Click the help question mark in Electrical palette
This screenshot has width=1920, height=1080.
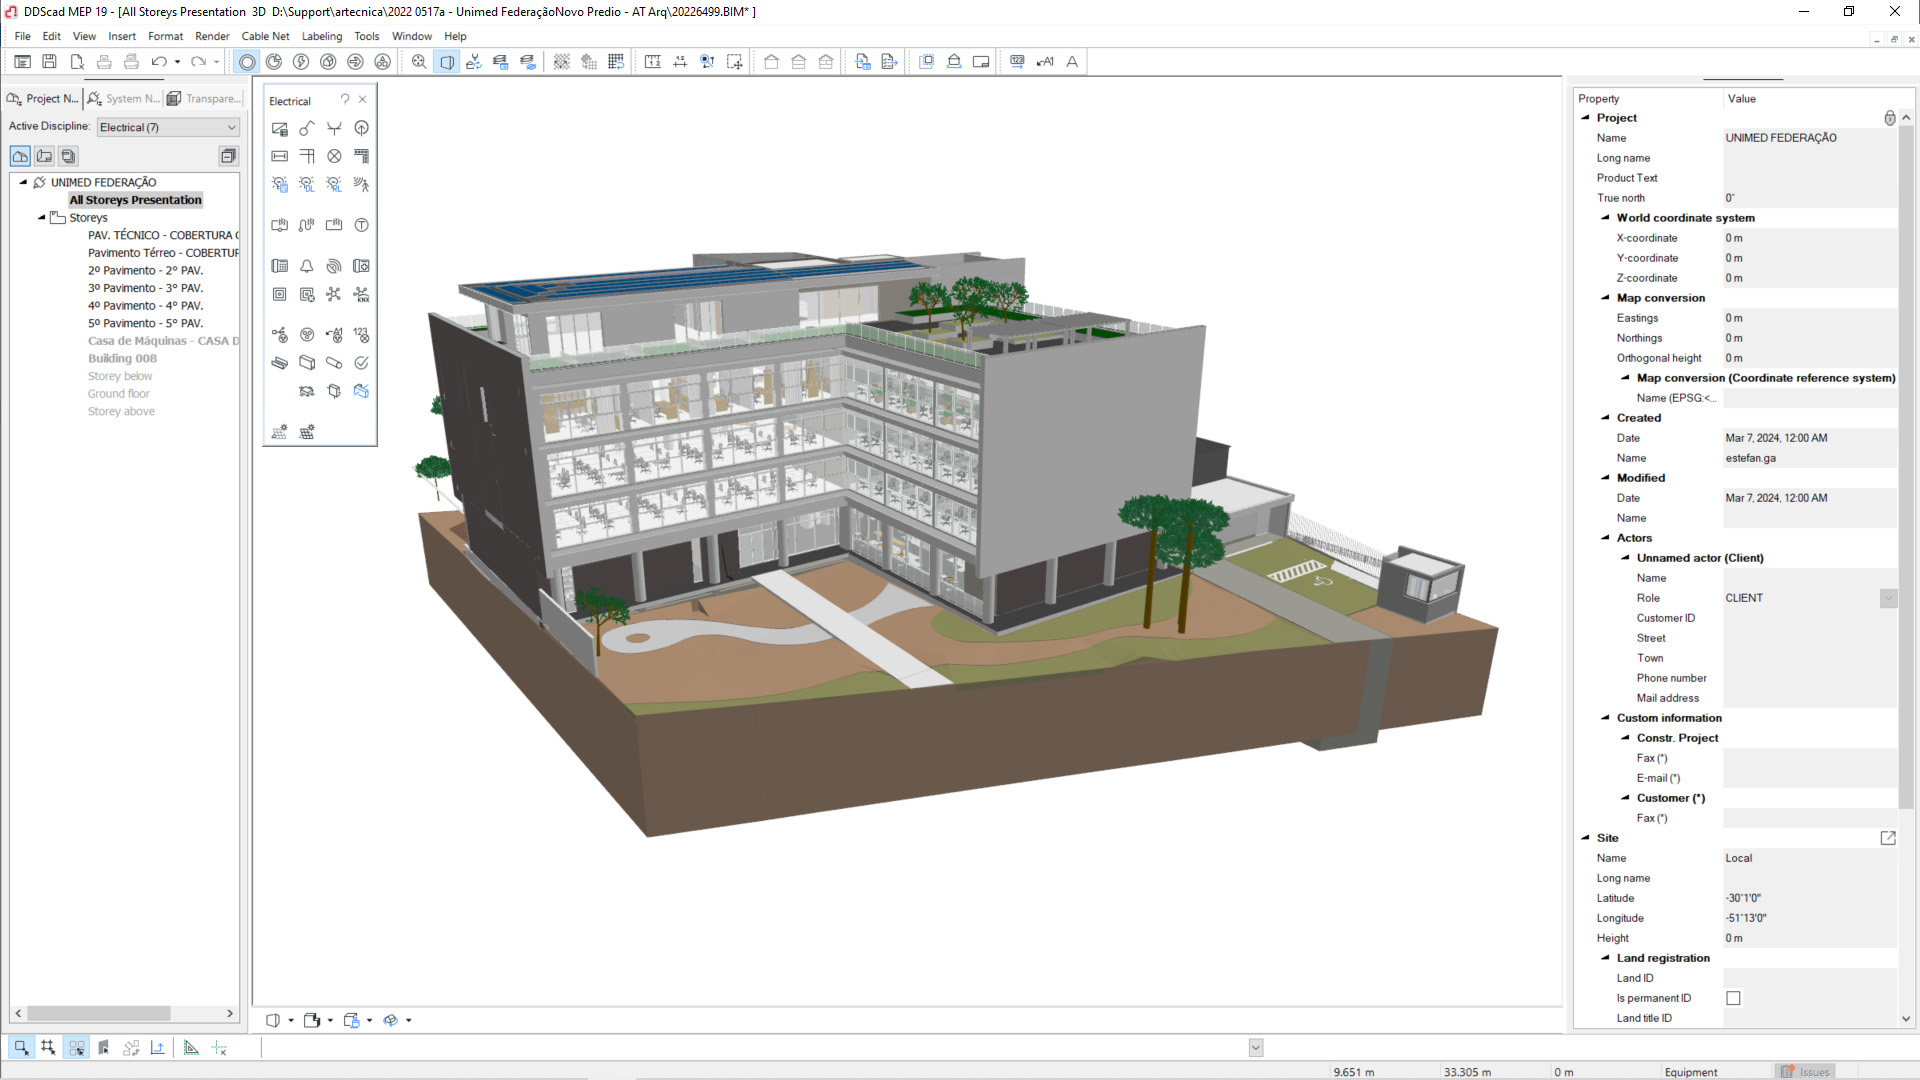pyautogui.click(x=345, y=100)
